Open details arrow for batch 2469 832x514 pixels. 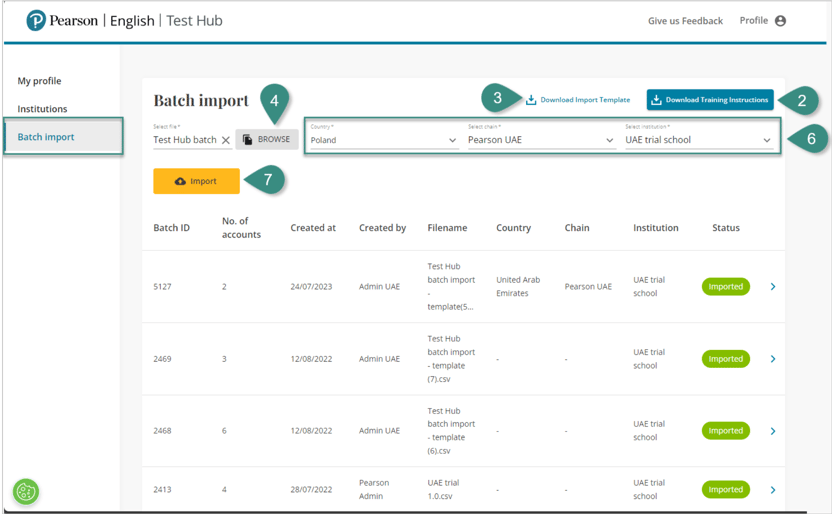(773, 359)
